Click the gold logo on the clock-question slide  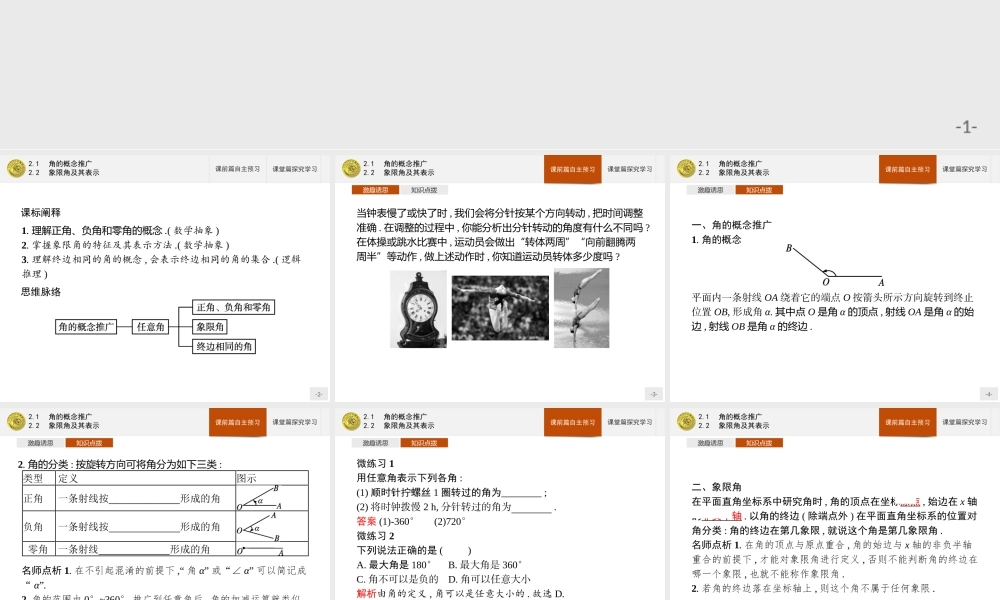coord(351,168)
